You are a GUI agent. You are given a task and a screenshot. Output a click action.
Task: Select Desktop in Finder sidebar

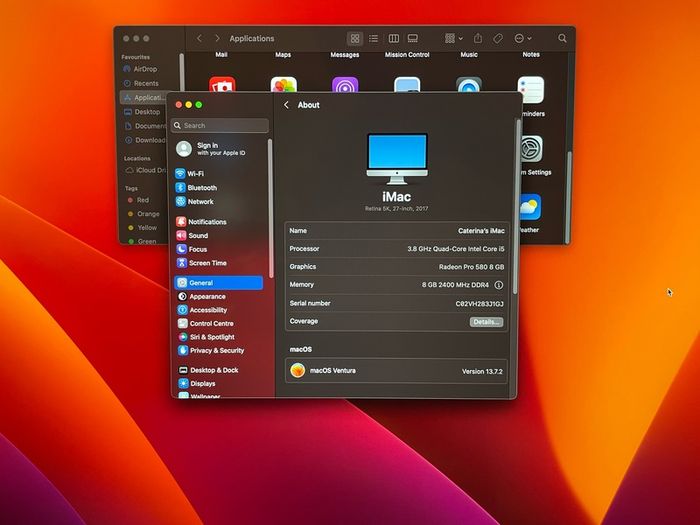142,112
